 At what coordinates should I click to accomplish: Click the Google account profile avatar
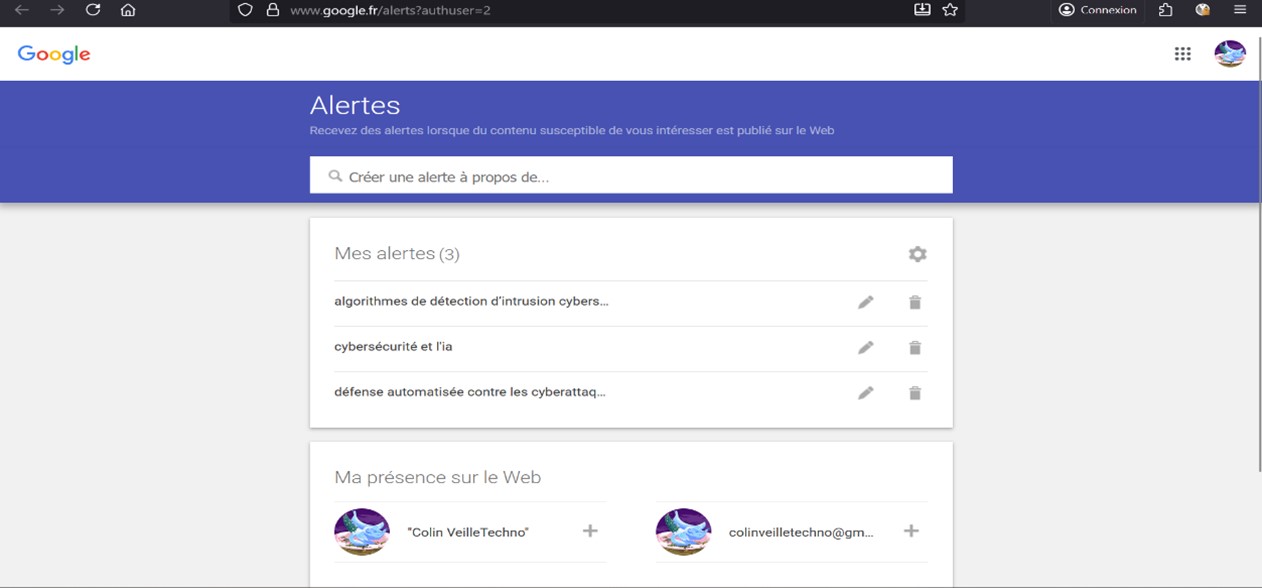tap(1229, 54)
